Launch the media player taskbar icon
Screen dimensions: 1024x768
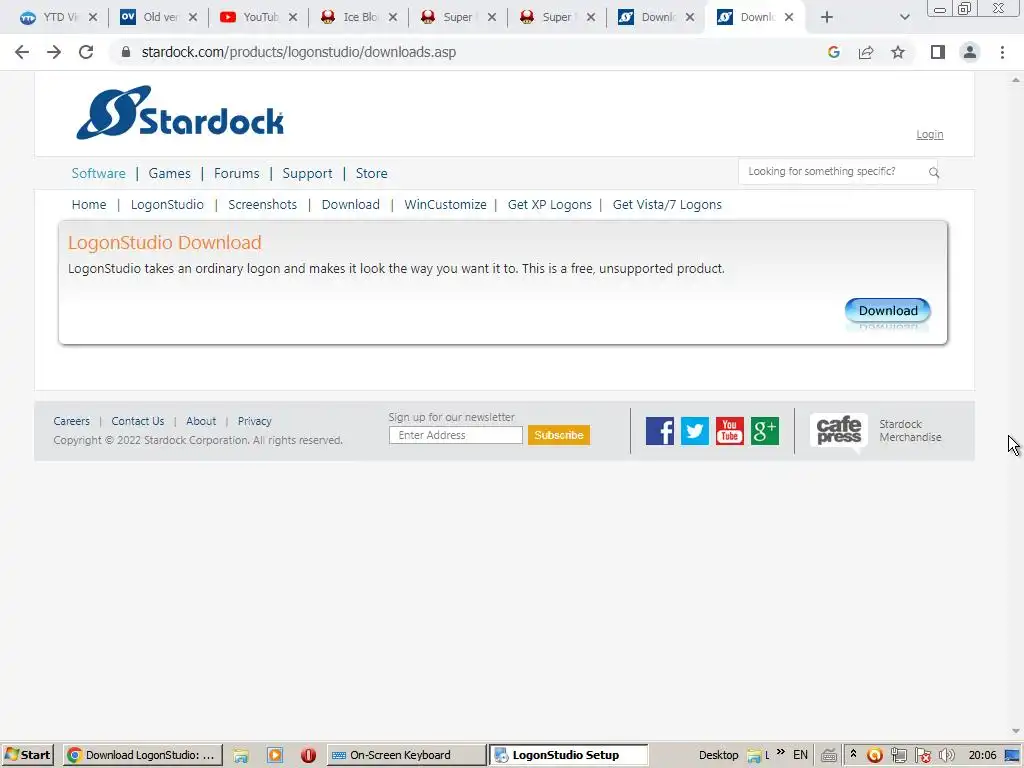[275, 756]
